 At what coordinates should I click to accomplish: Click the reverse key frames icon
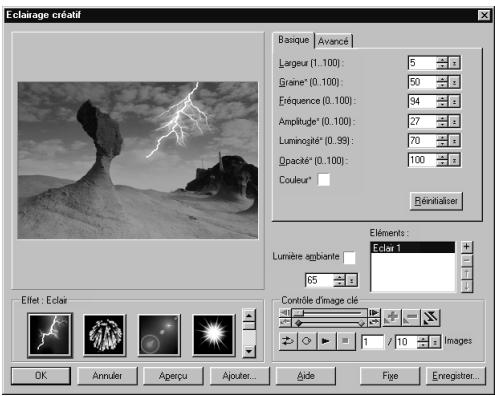coord(430,317)
